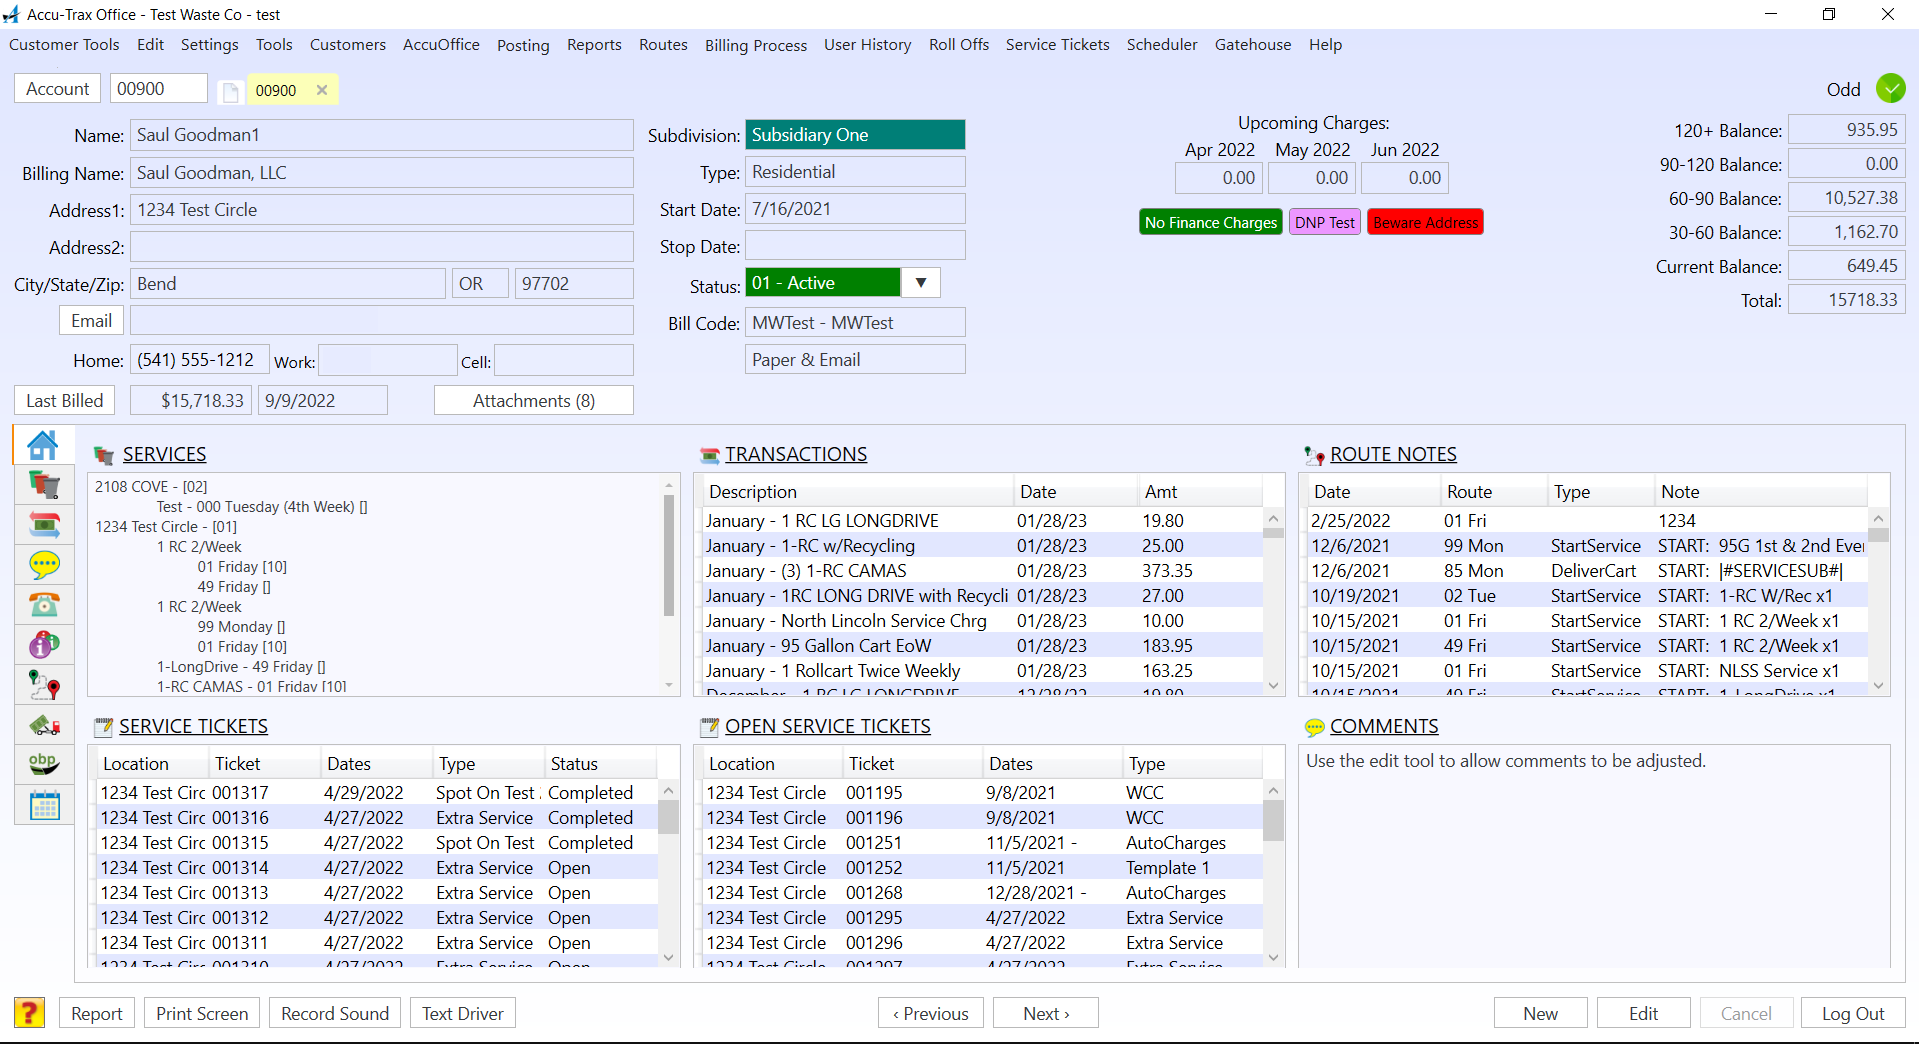Viewport: 1919px width, 1044px height.
Task: Click the Text Driver button
Action: 463,1013
